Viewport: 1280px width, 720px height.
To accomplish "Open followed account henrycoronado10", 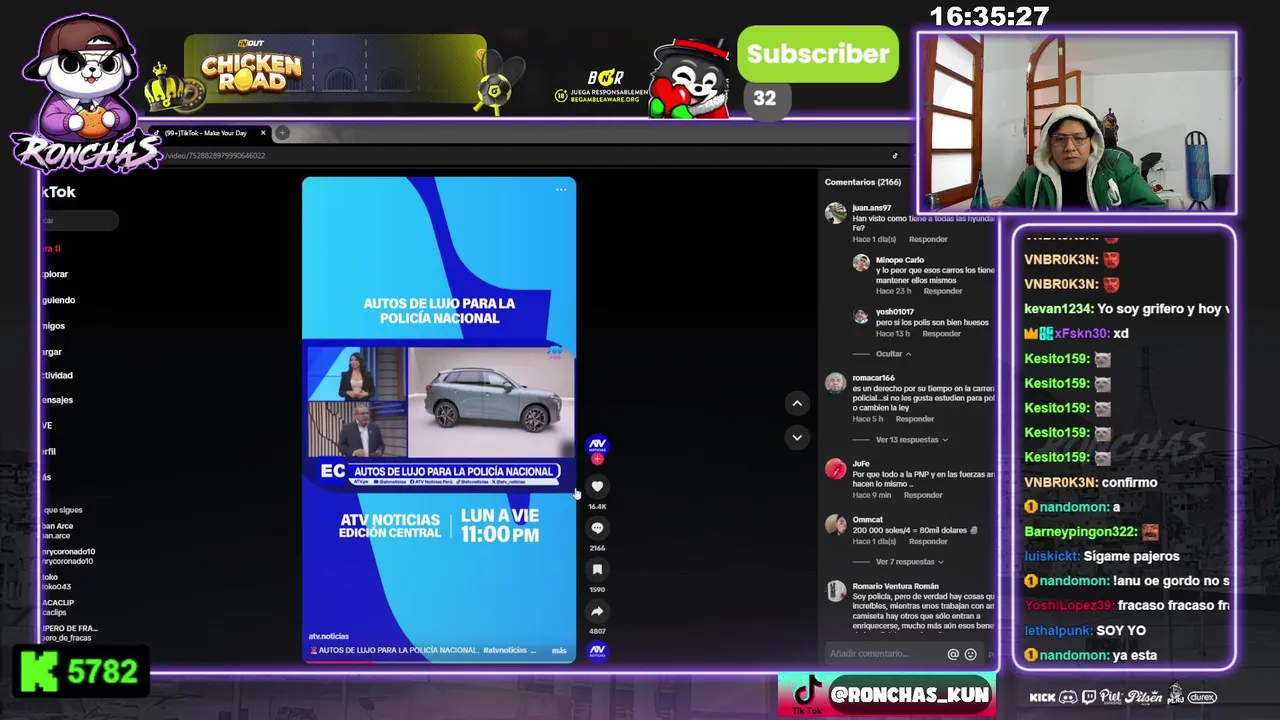I will pos(68,556).
